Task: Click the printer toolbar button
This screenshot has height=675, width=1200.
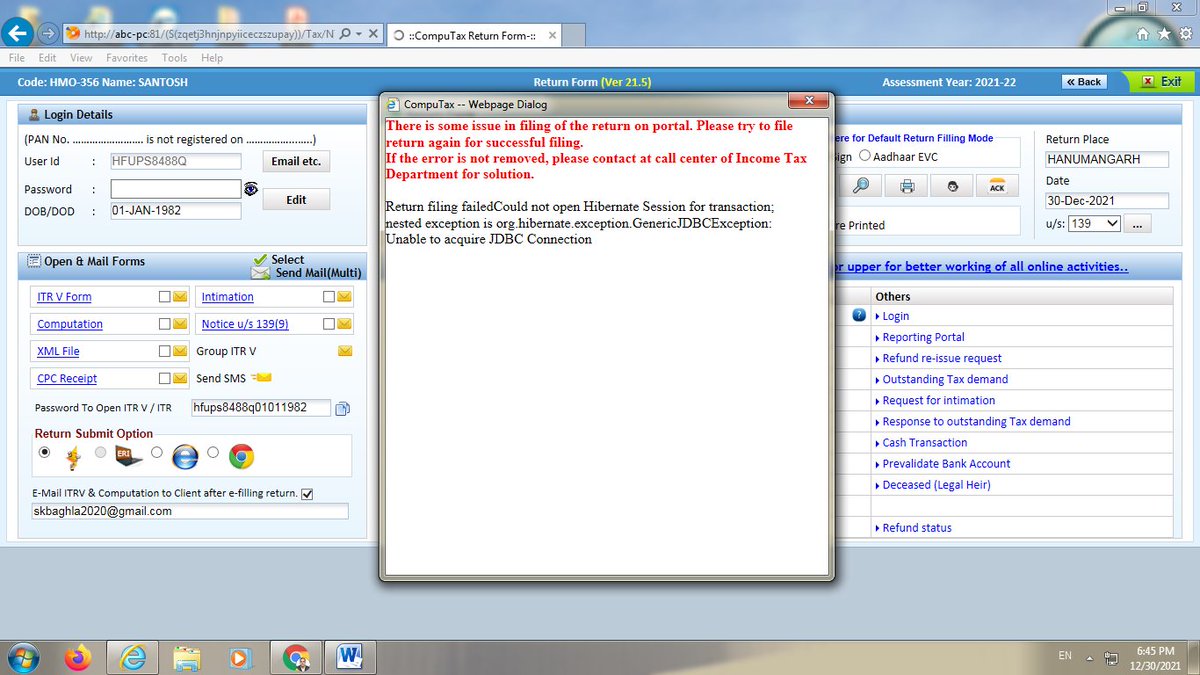Action: [906, 186]
